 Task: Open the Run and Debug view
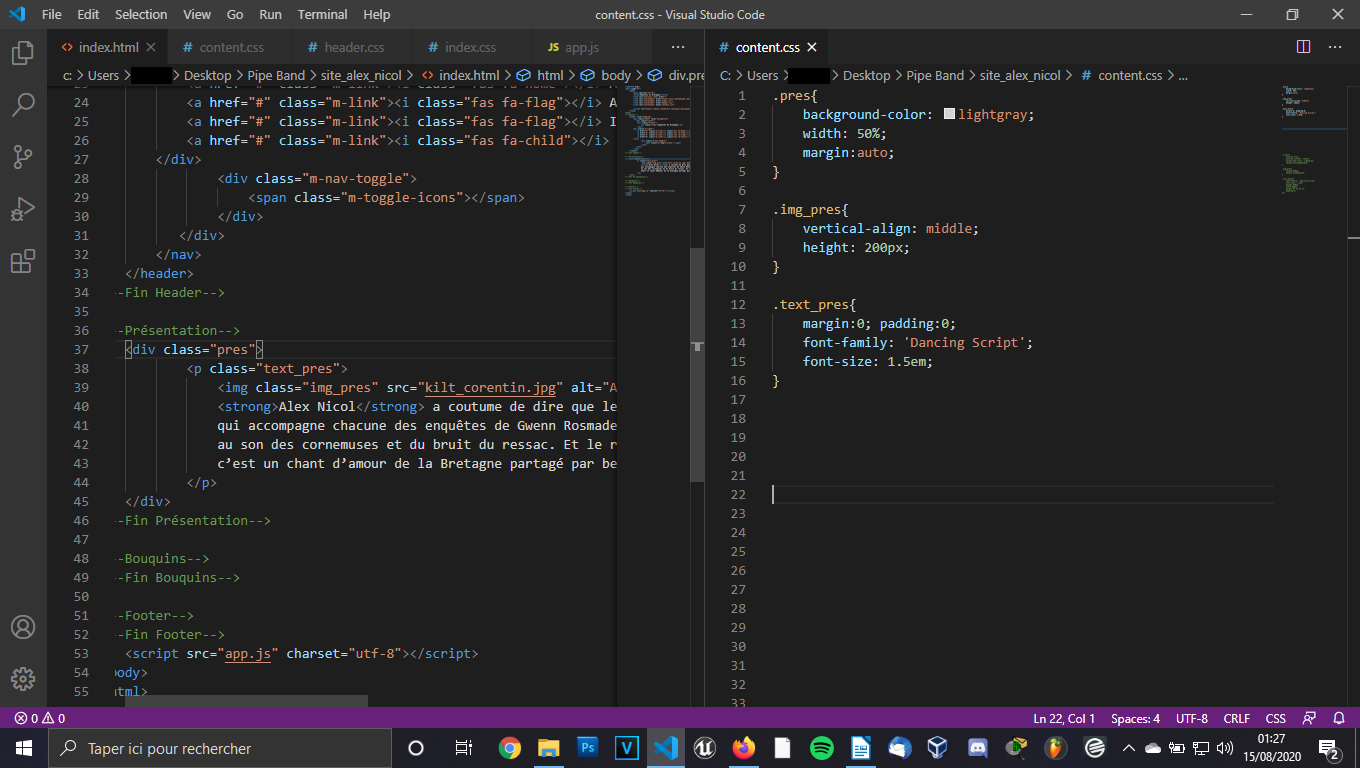pyautogui.click(x=23, y=208)
